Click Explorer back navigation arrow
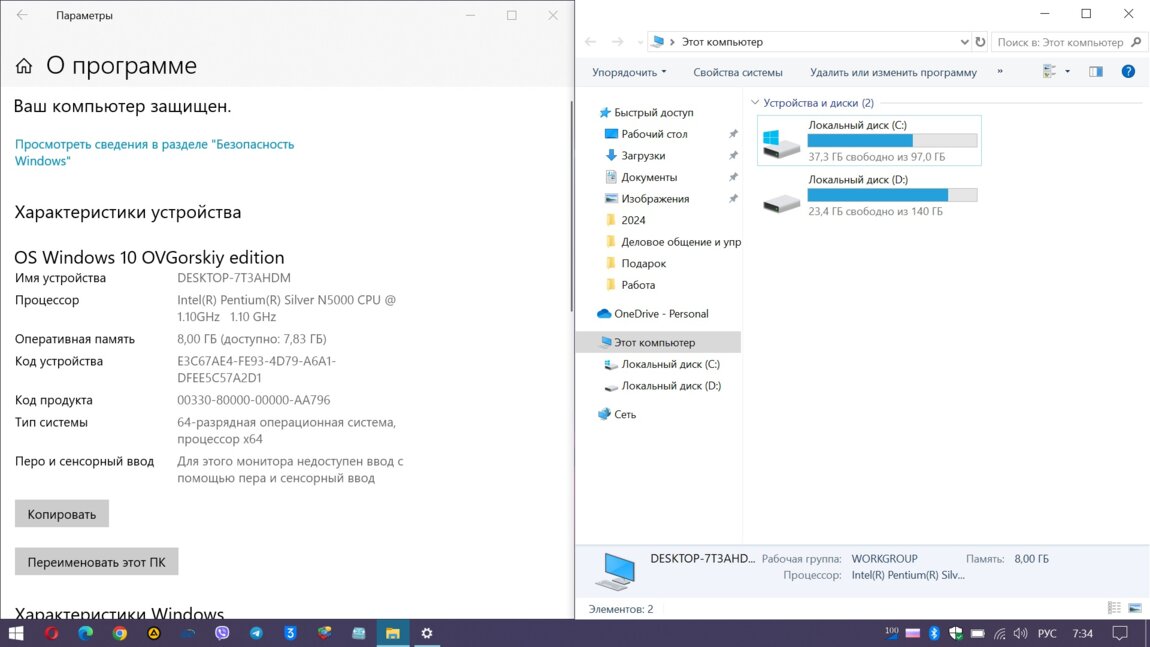Viewport: 1150px width, 647px height. pyautogui.click(x=590, y=42)
